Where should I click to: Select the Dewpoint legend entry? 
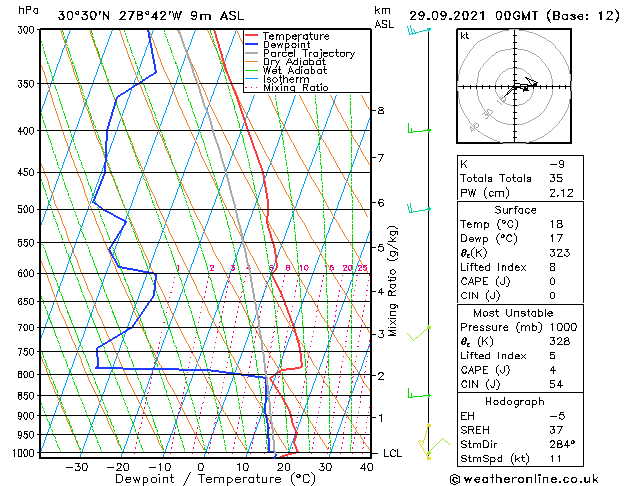(x=294, y=45)
